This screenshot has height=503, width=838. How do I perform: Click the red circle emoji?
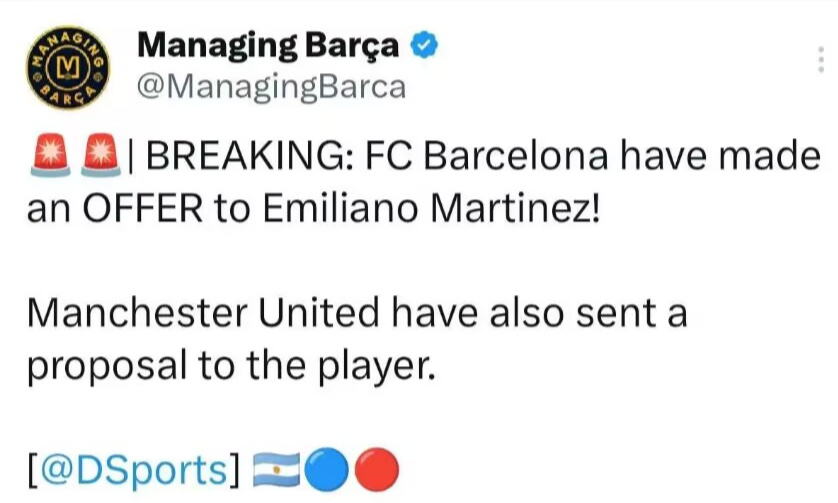[x=376, y=470]
